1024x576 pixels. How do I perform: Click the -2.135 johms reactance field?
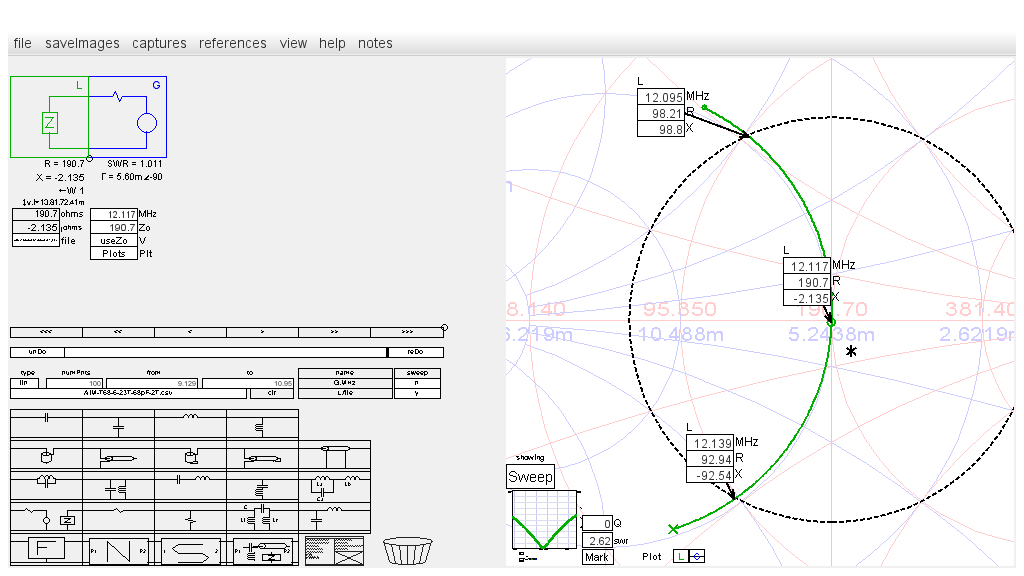pos(36,228)
